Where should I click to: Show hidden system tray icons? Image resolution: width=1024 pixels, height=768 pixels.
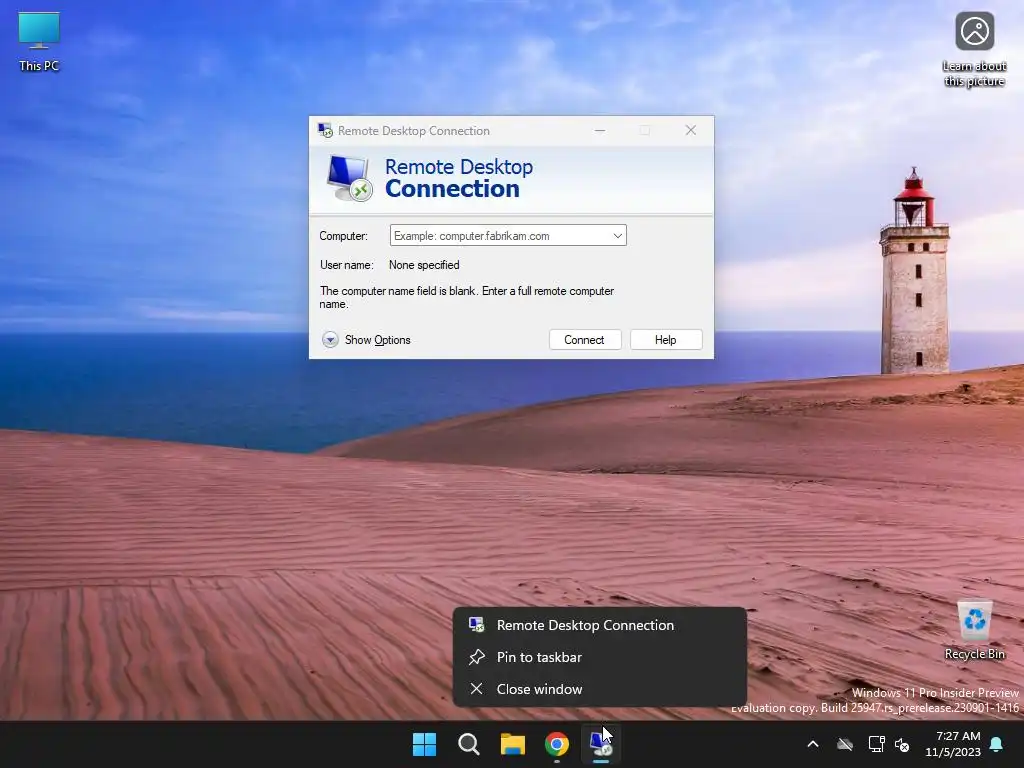point(813,744)
